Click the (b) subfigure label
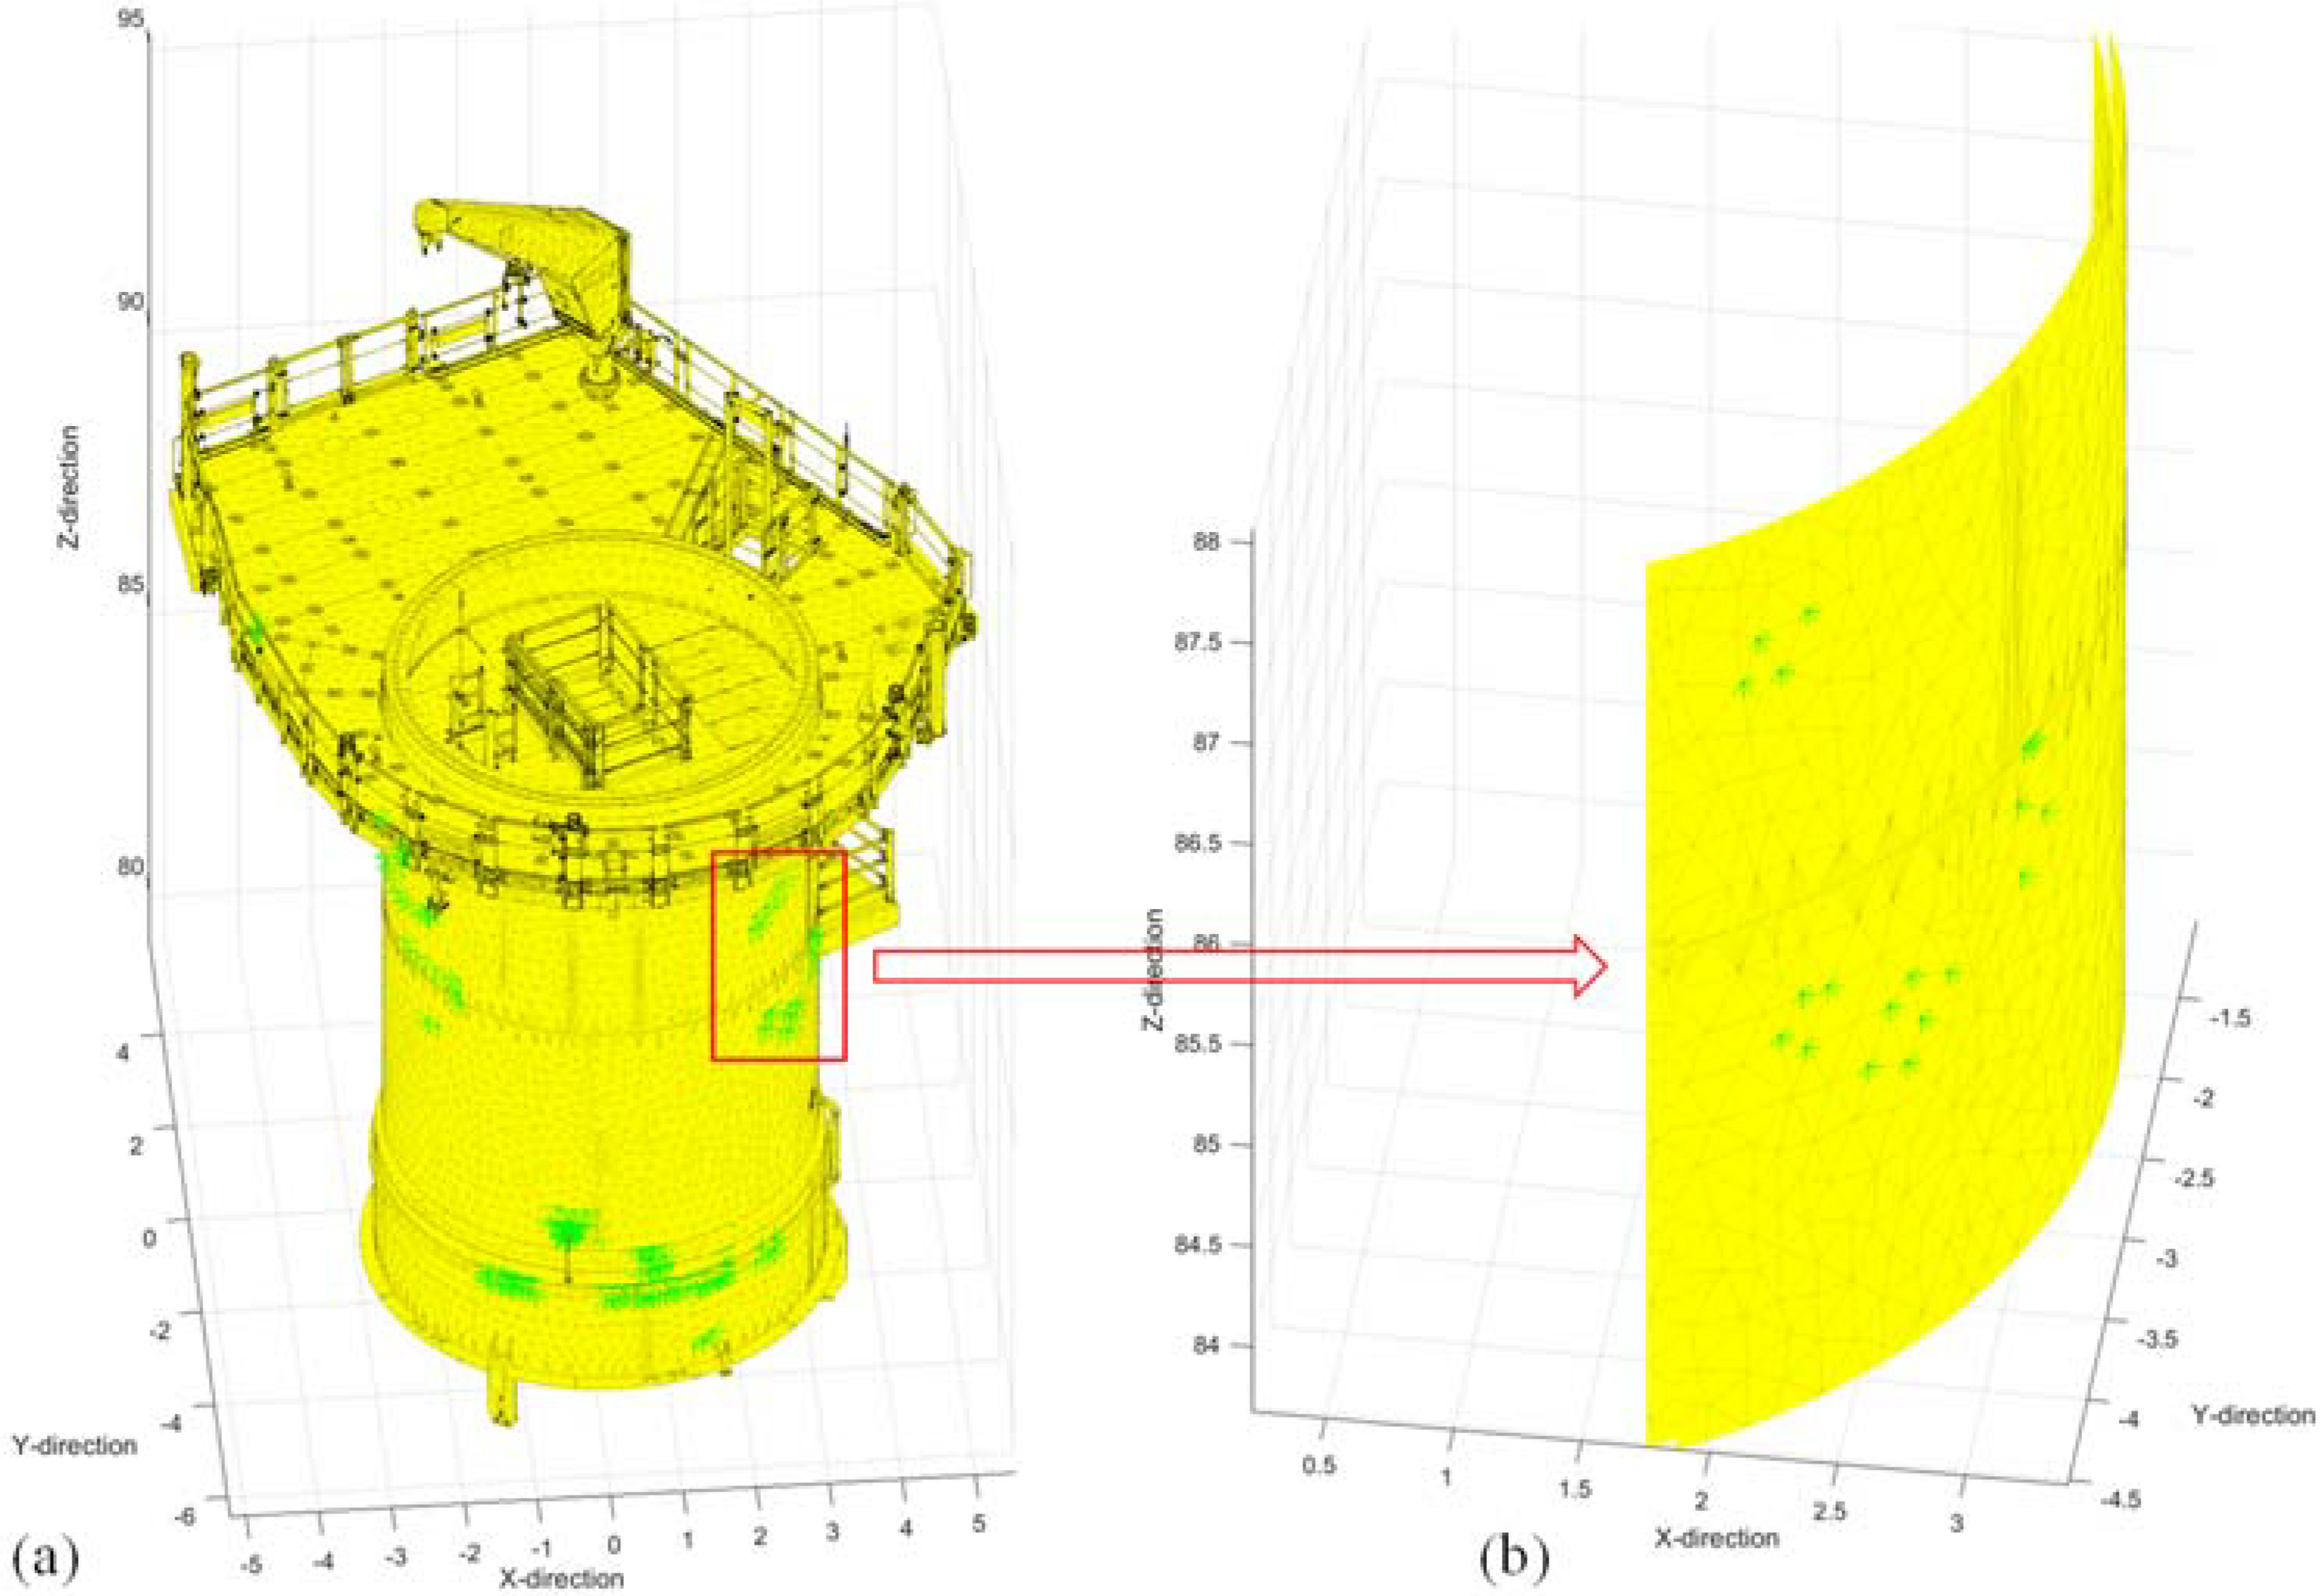The height and width of the screenshot is (1596, 2322). coord(1514,1557)
